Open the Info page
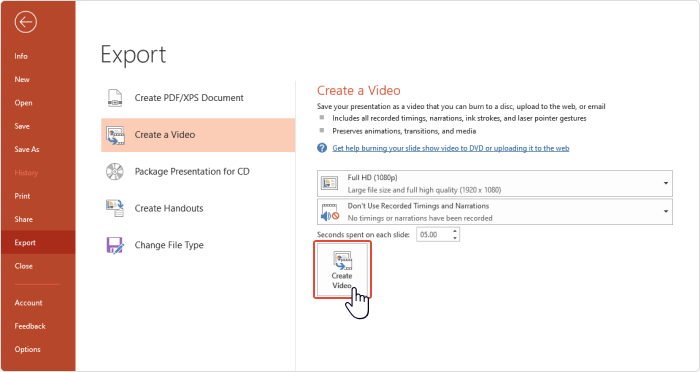Screen dimensions: 700x372 pyautogui.click(x=21, y=56)
